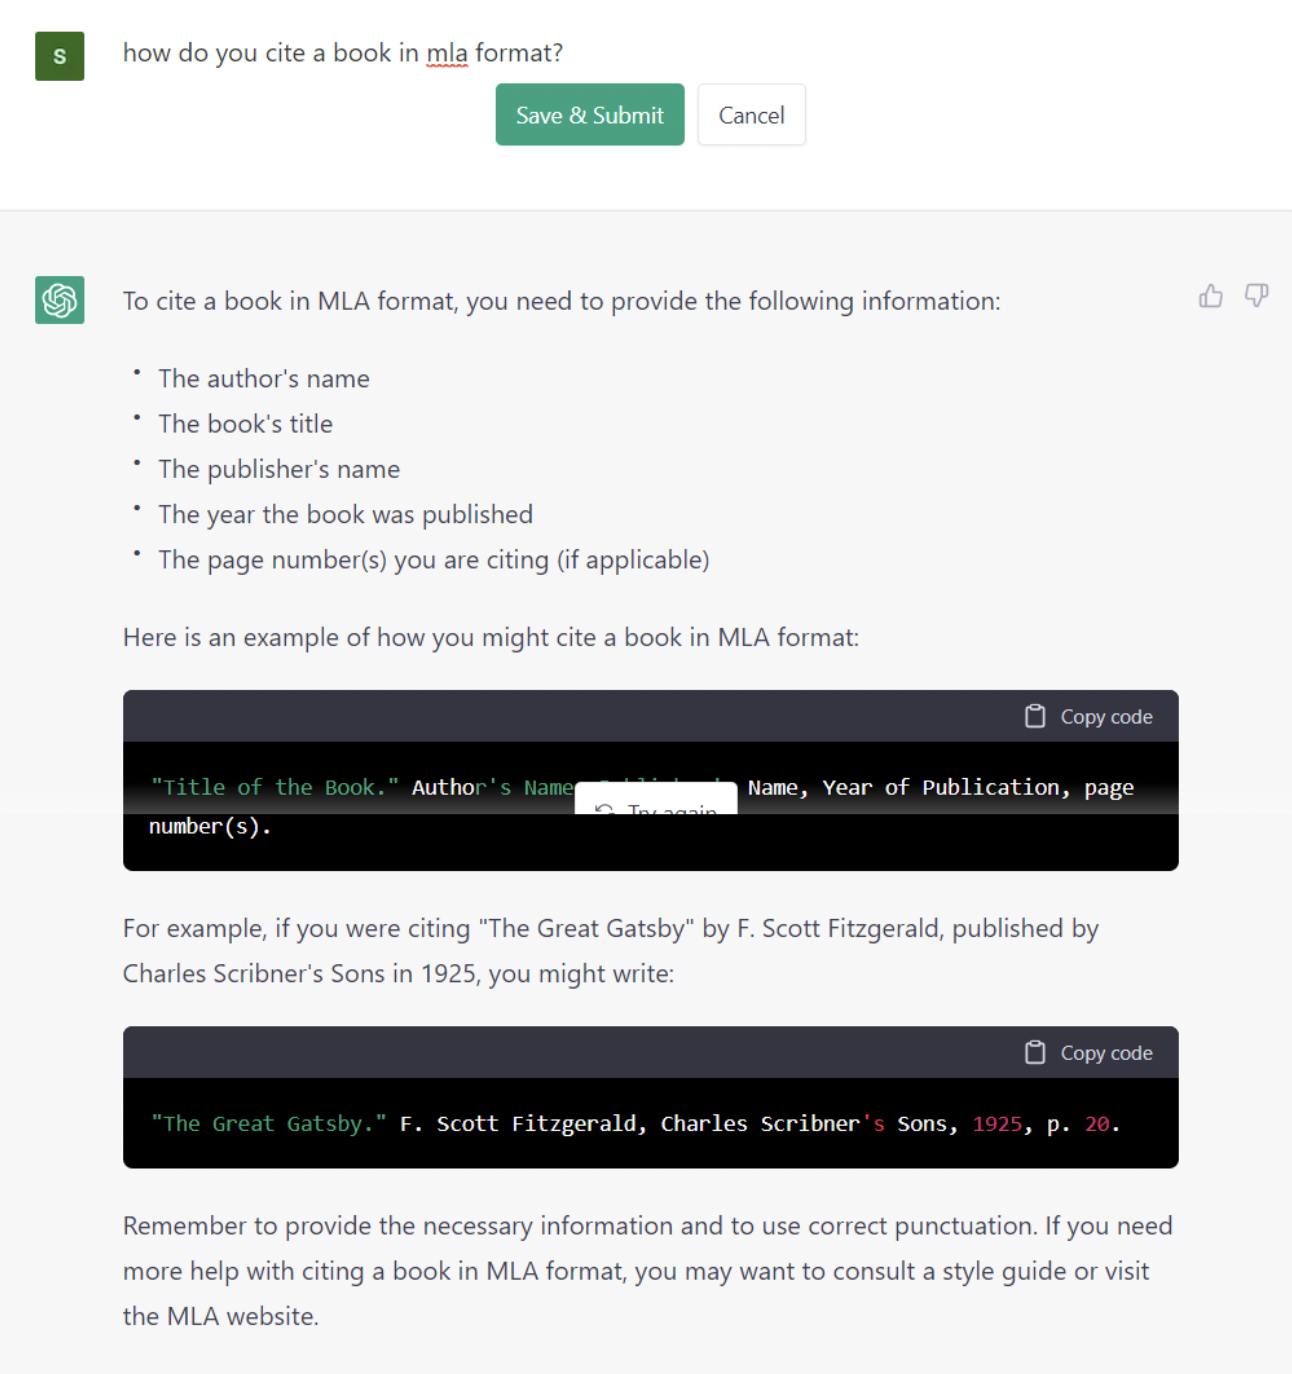Give the response a thumbs down

1256,296
